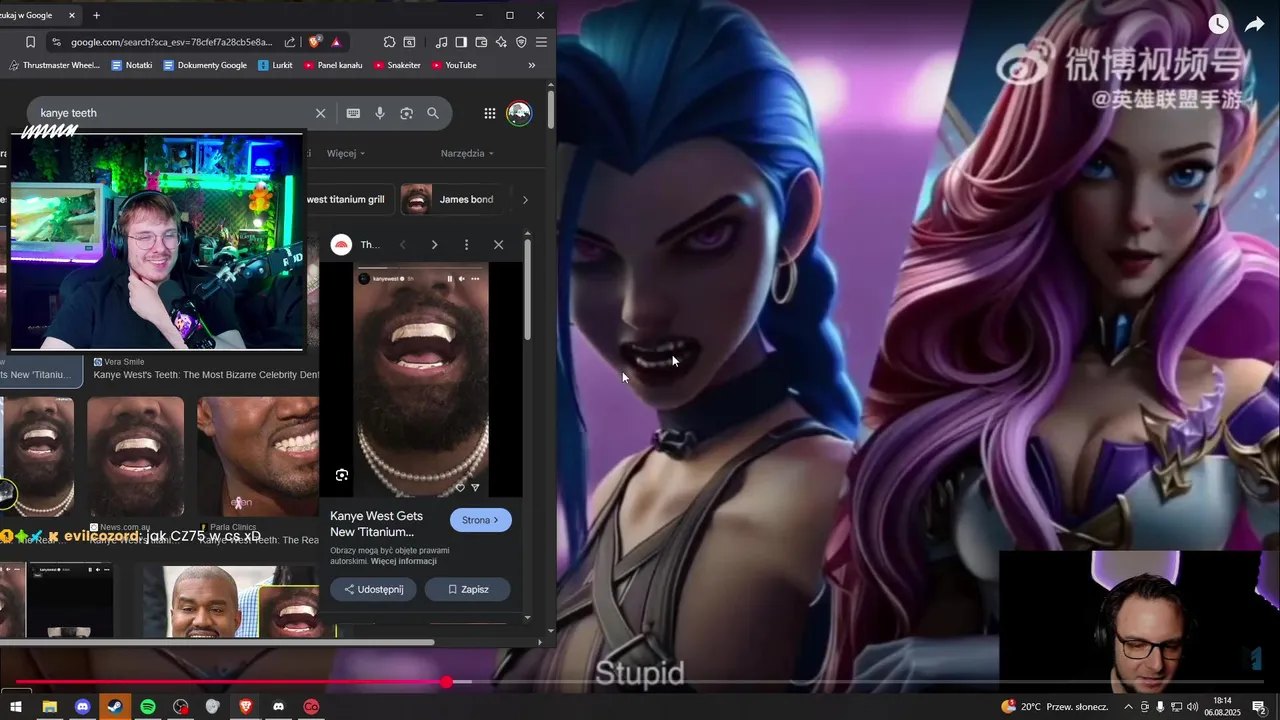Image resolution: width=1280 pixels, height=720 pixels.
Task: Advance suggestion chips with the right arrow
Action: tap(525, 199)
